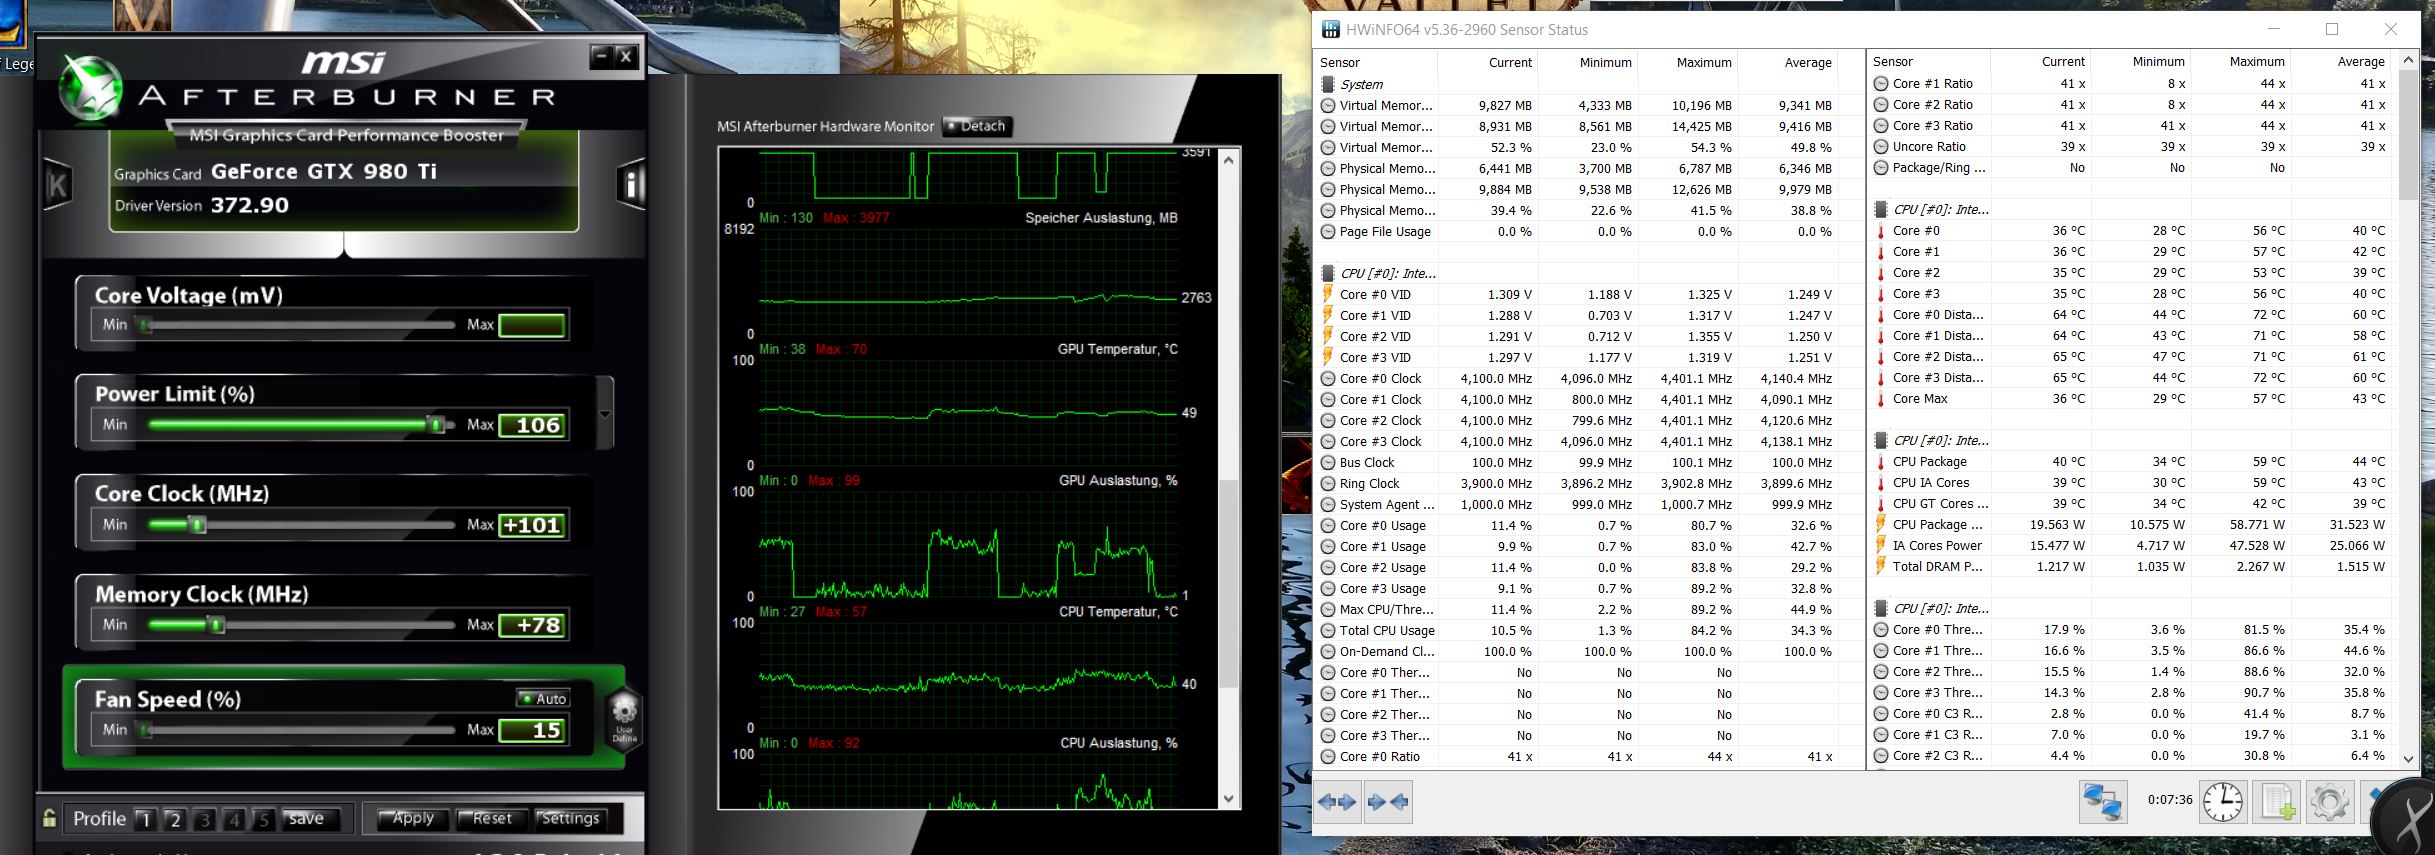
Task: Toggle the Afterburner profile lock icon
Action: [48, 818]
